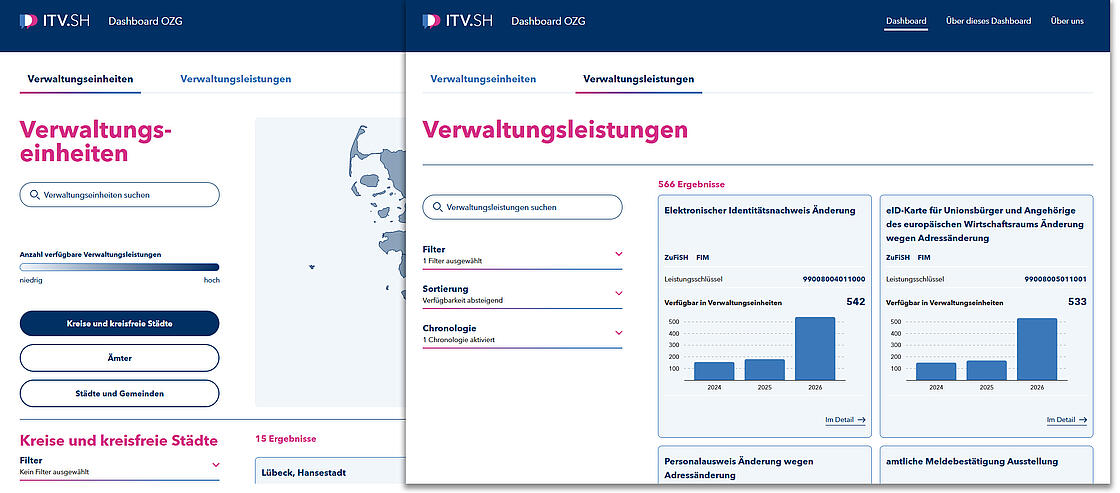Switch to Verwaltungseinheiten tab in front window
1120x493 pixels.
coord(483,79)
